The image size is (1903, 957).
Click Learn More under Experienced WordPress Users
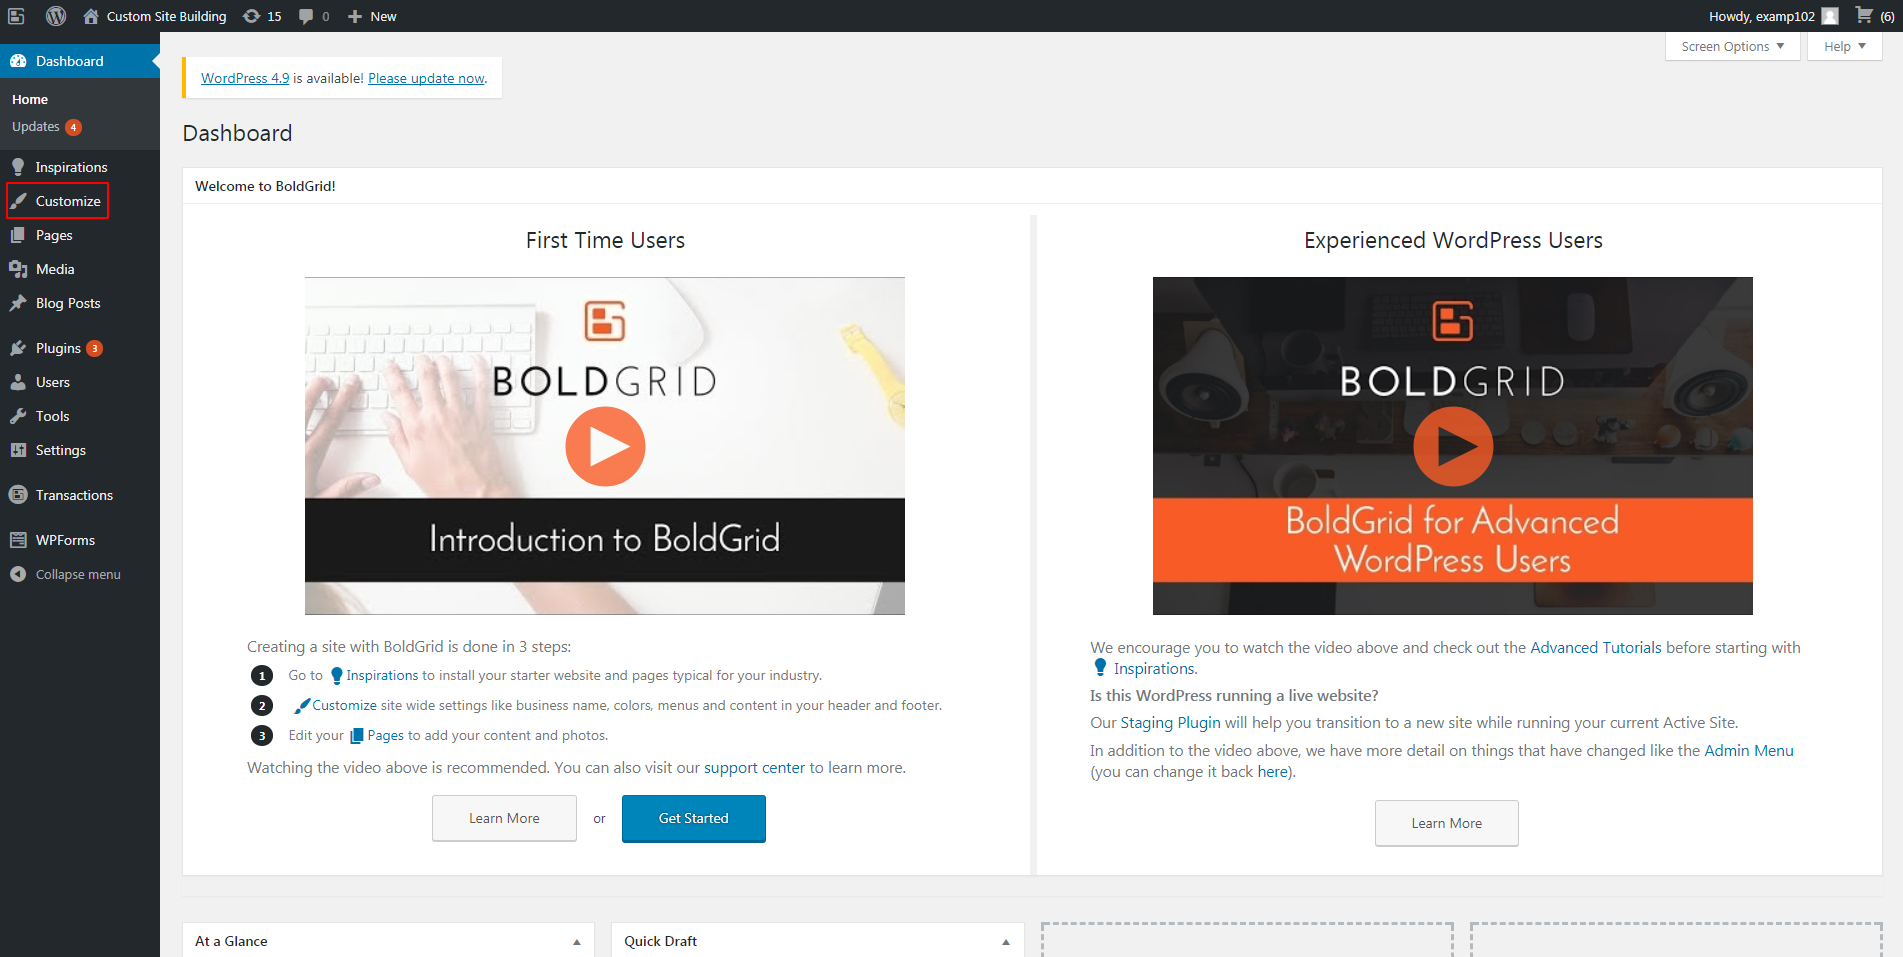1447,823
